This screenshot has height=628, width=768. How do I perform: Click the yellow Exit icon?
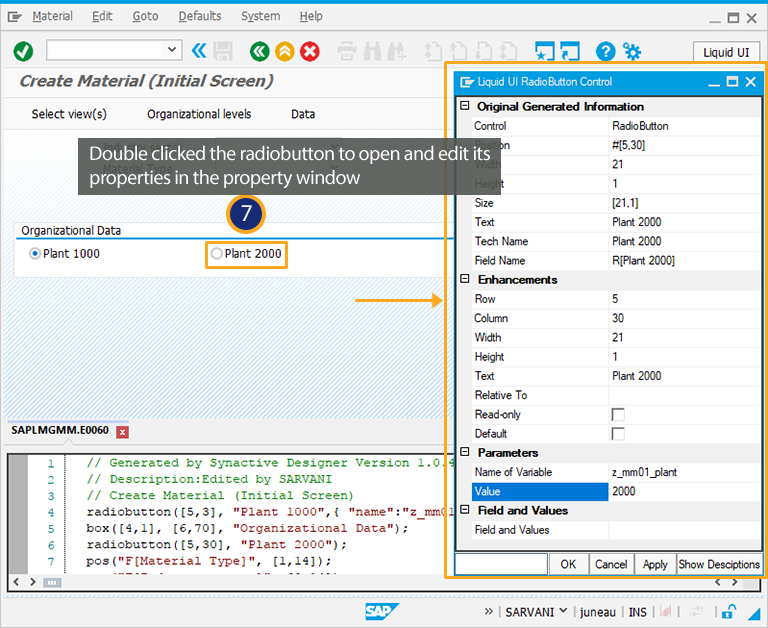[x=285, y=51]
